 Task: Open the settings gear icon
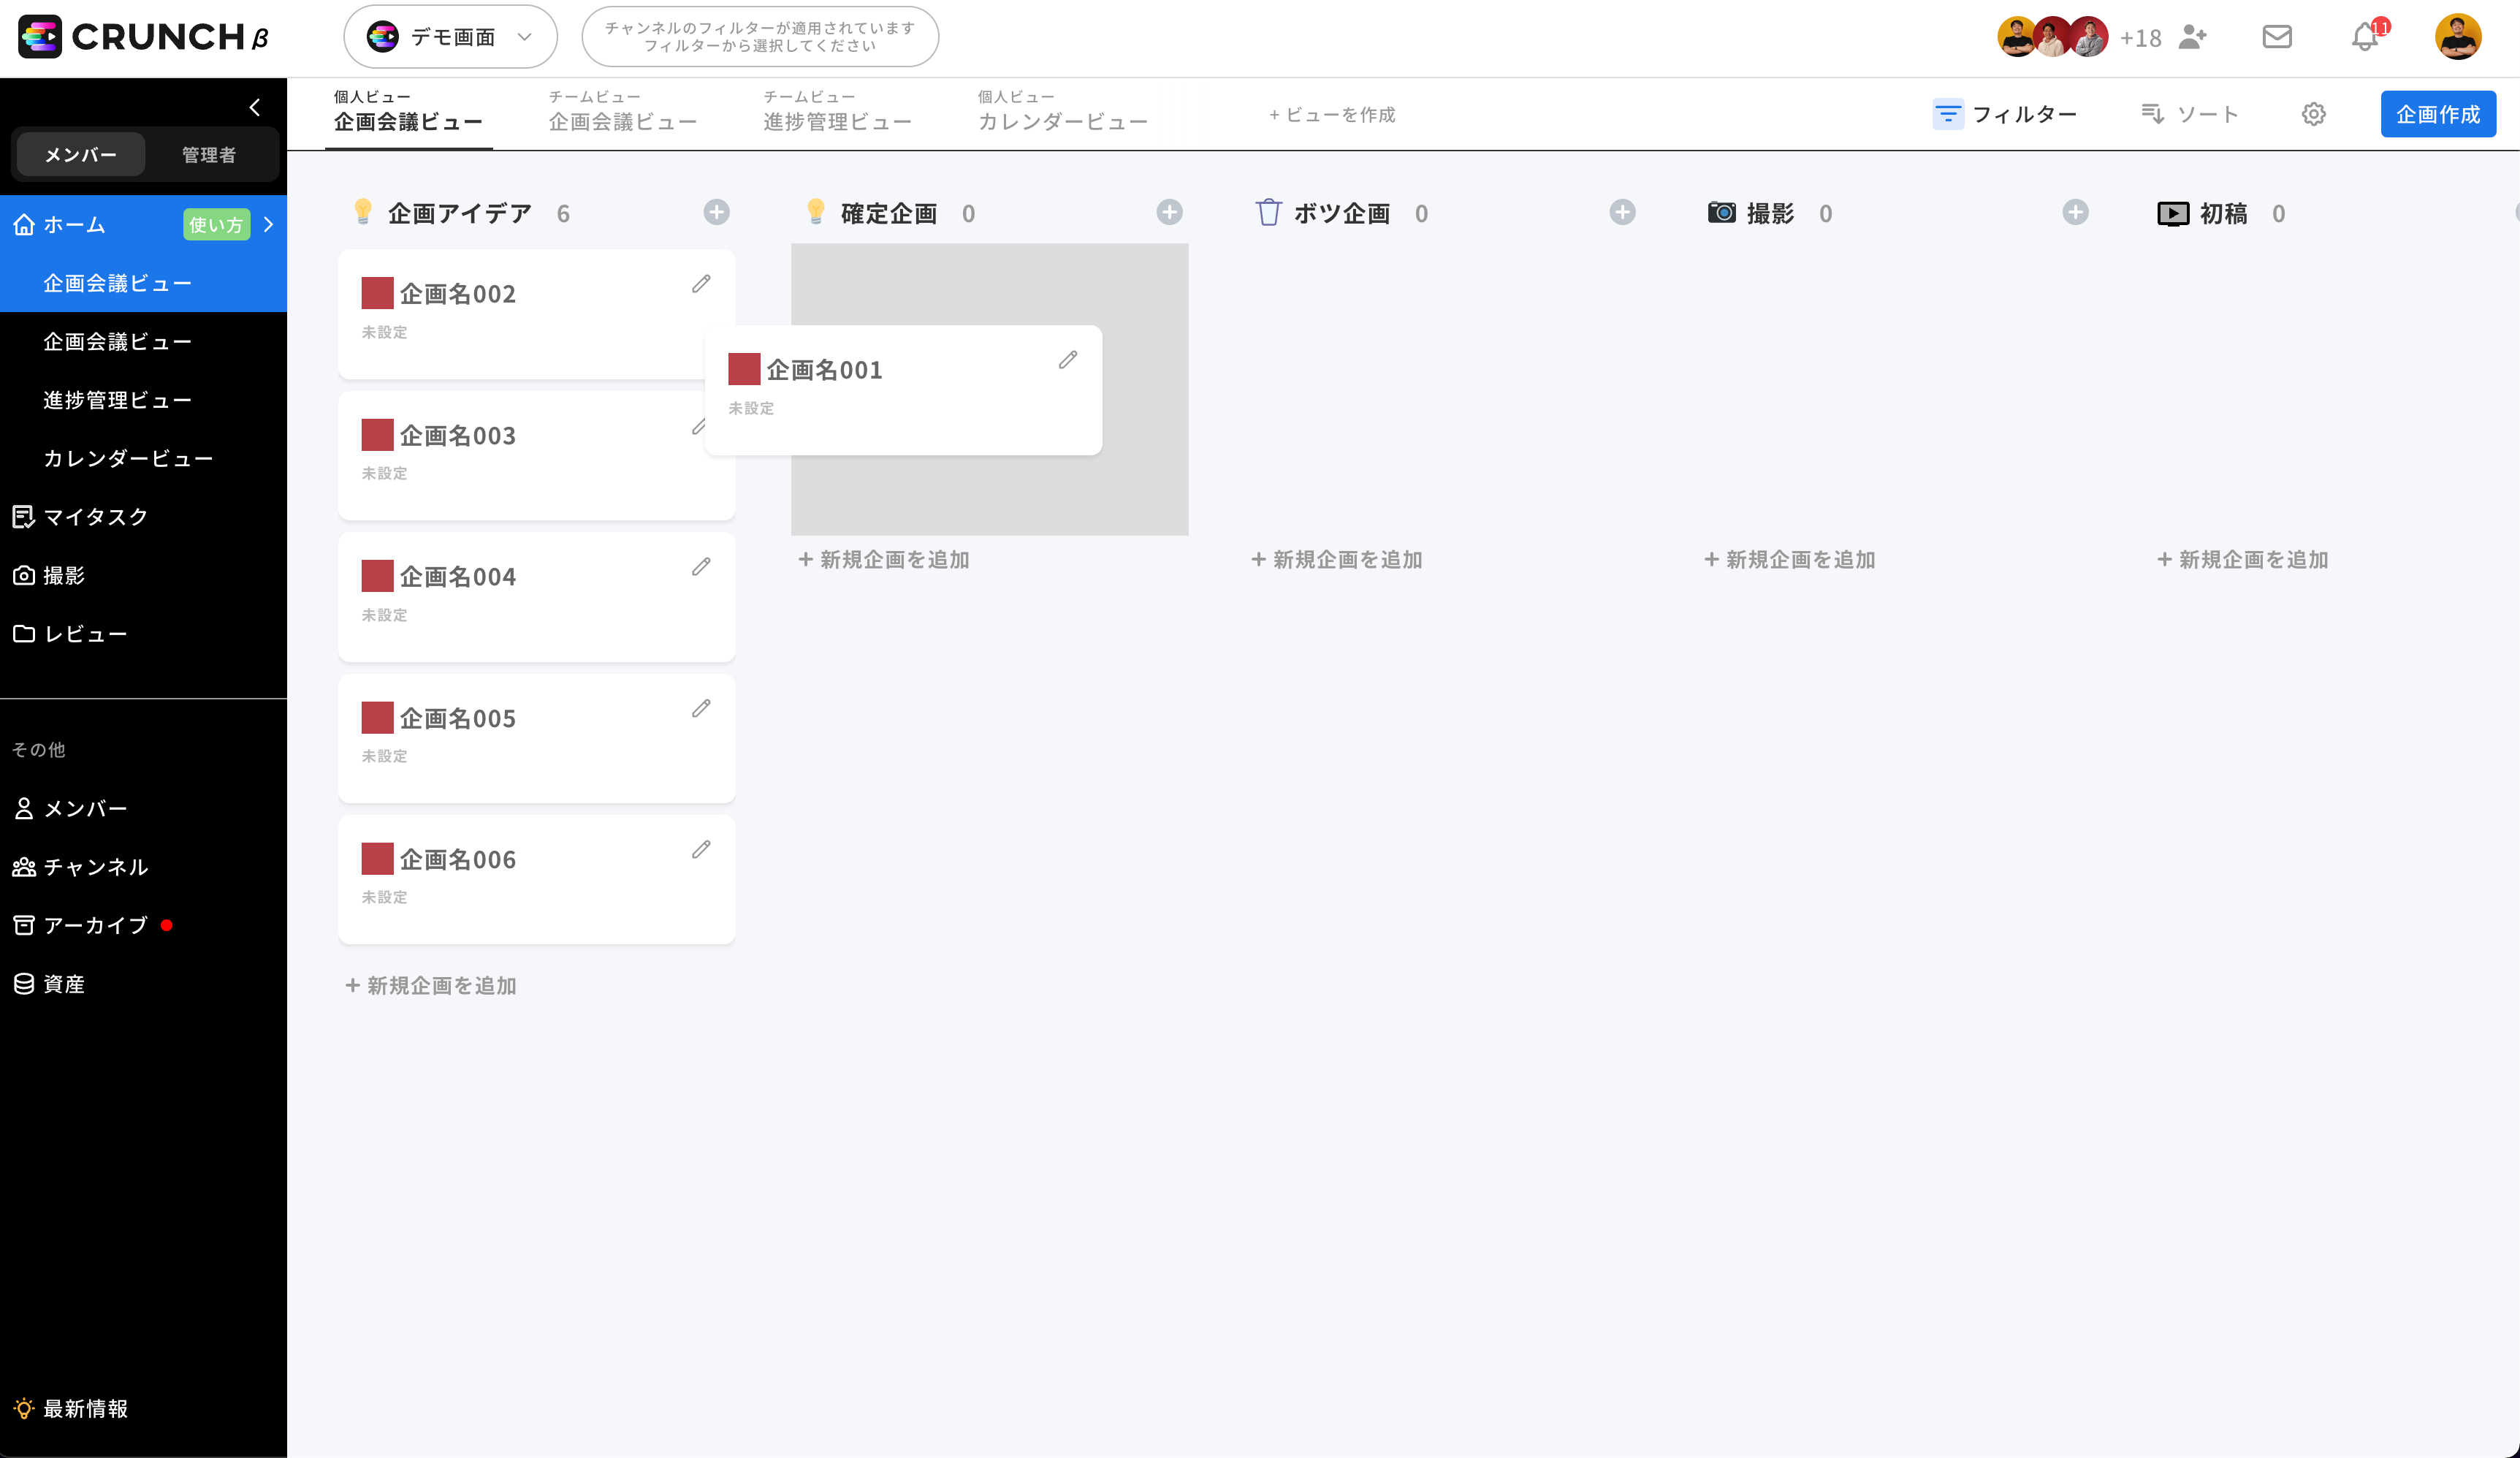tap(2313, 114)
